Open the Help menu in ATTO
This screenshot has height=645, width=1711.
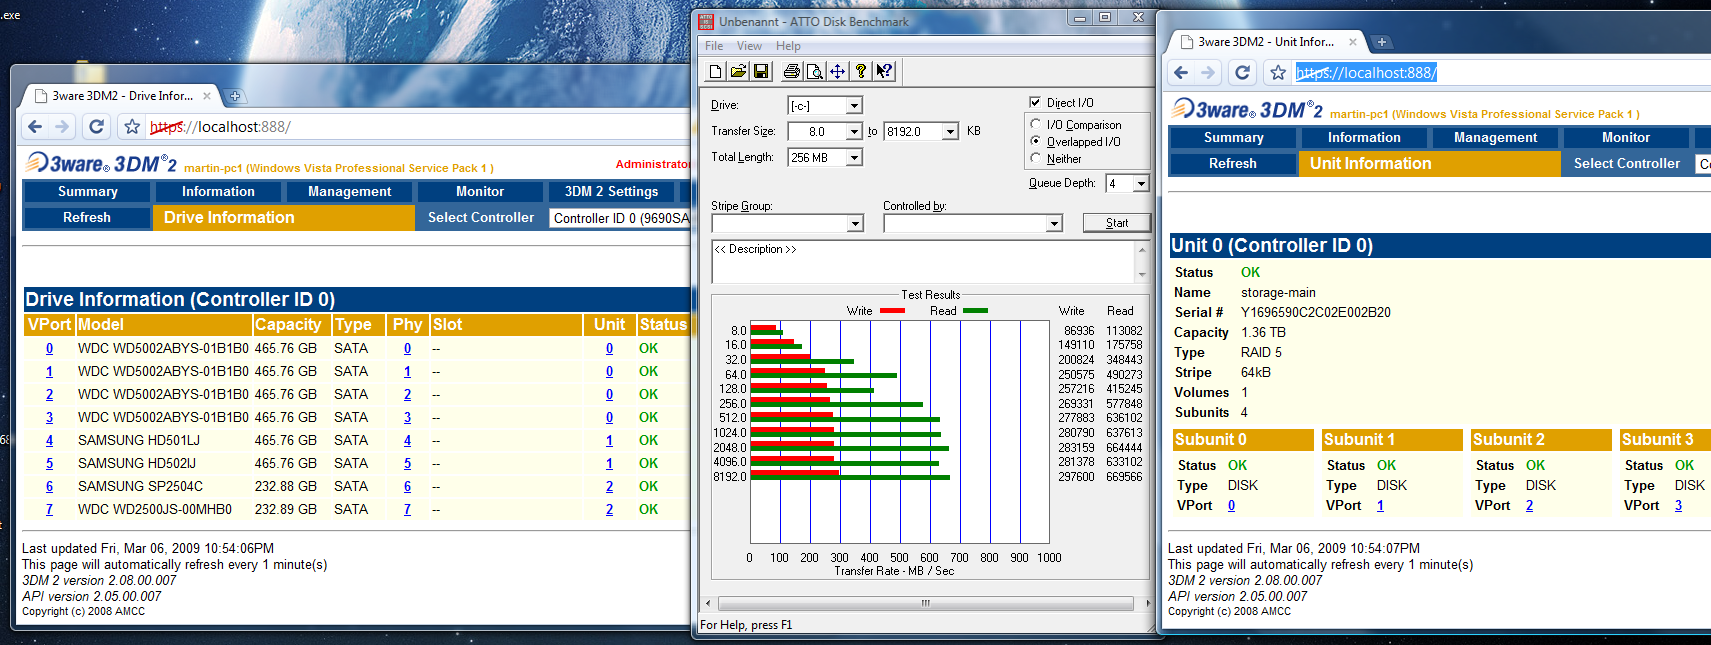pos(788,46)
